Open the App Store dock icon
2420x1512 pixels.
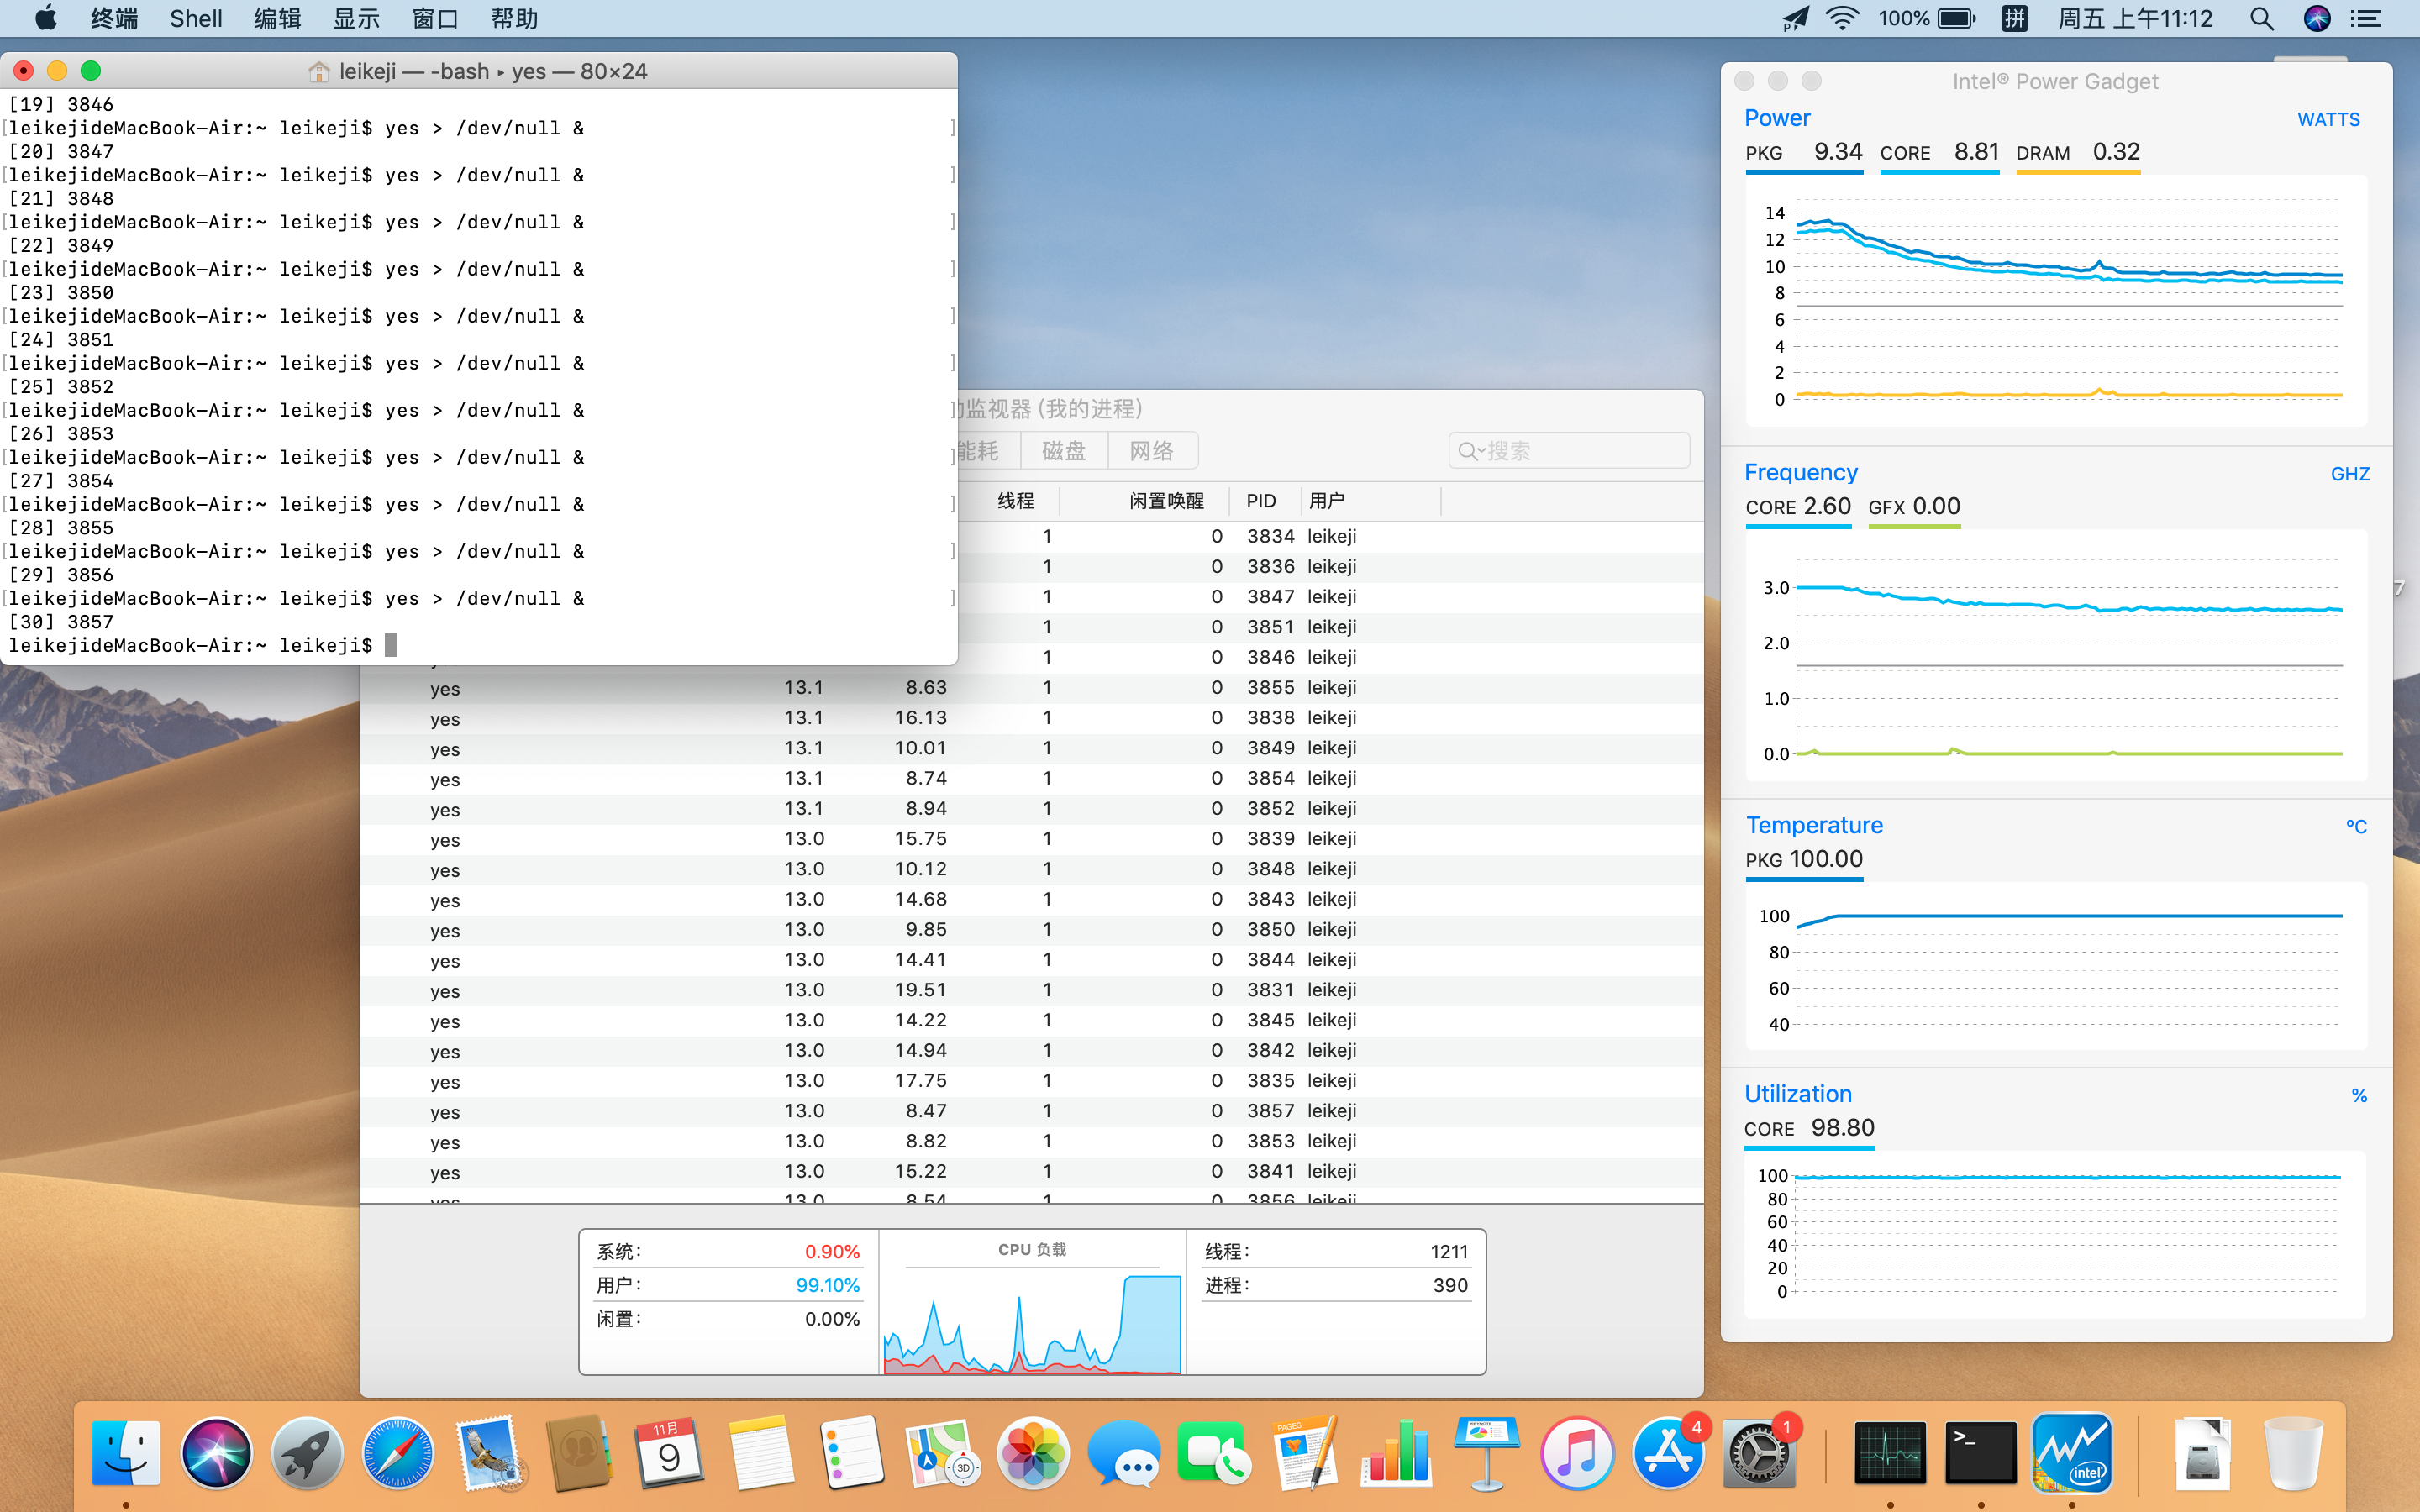click(x=1667, y=1453)
